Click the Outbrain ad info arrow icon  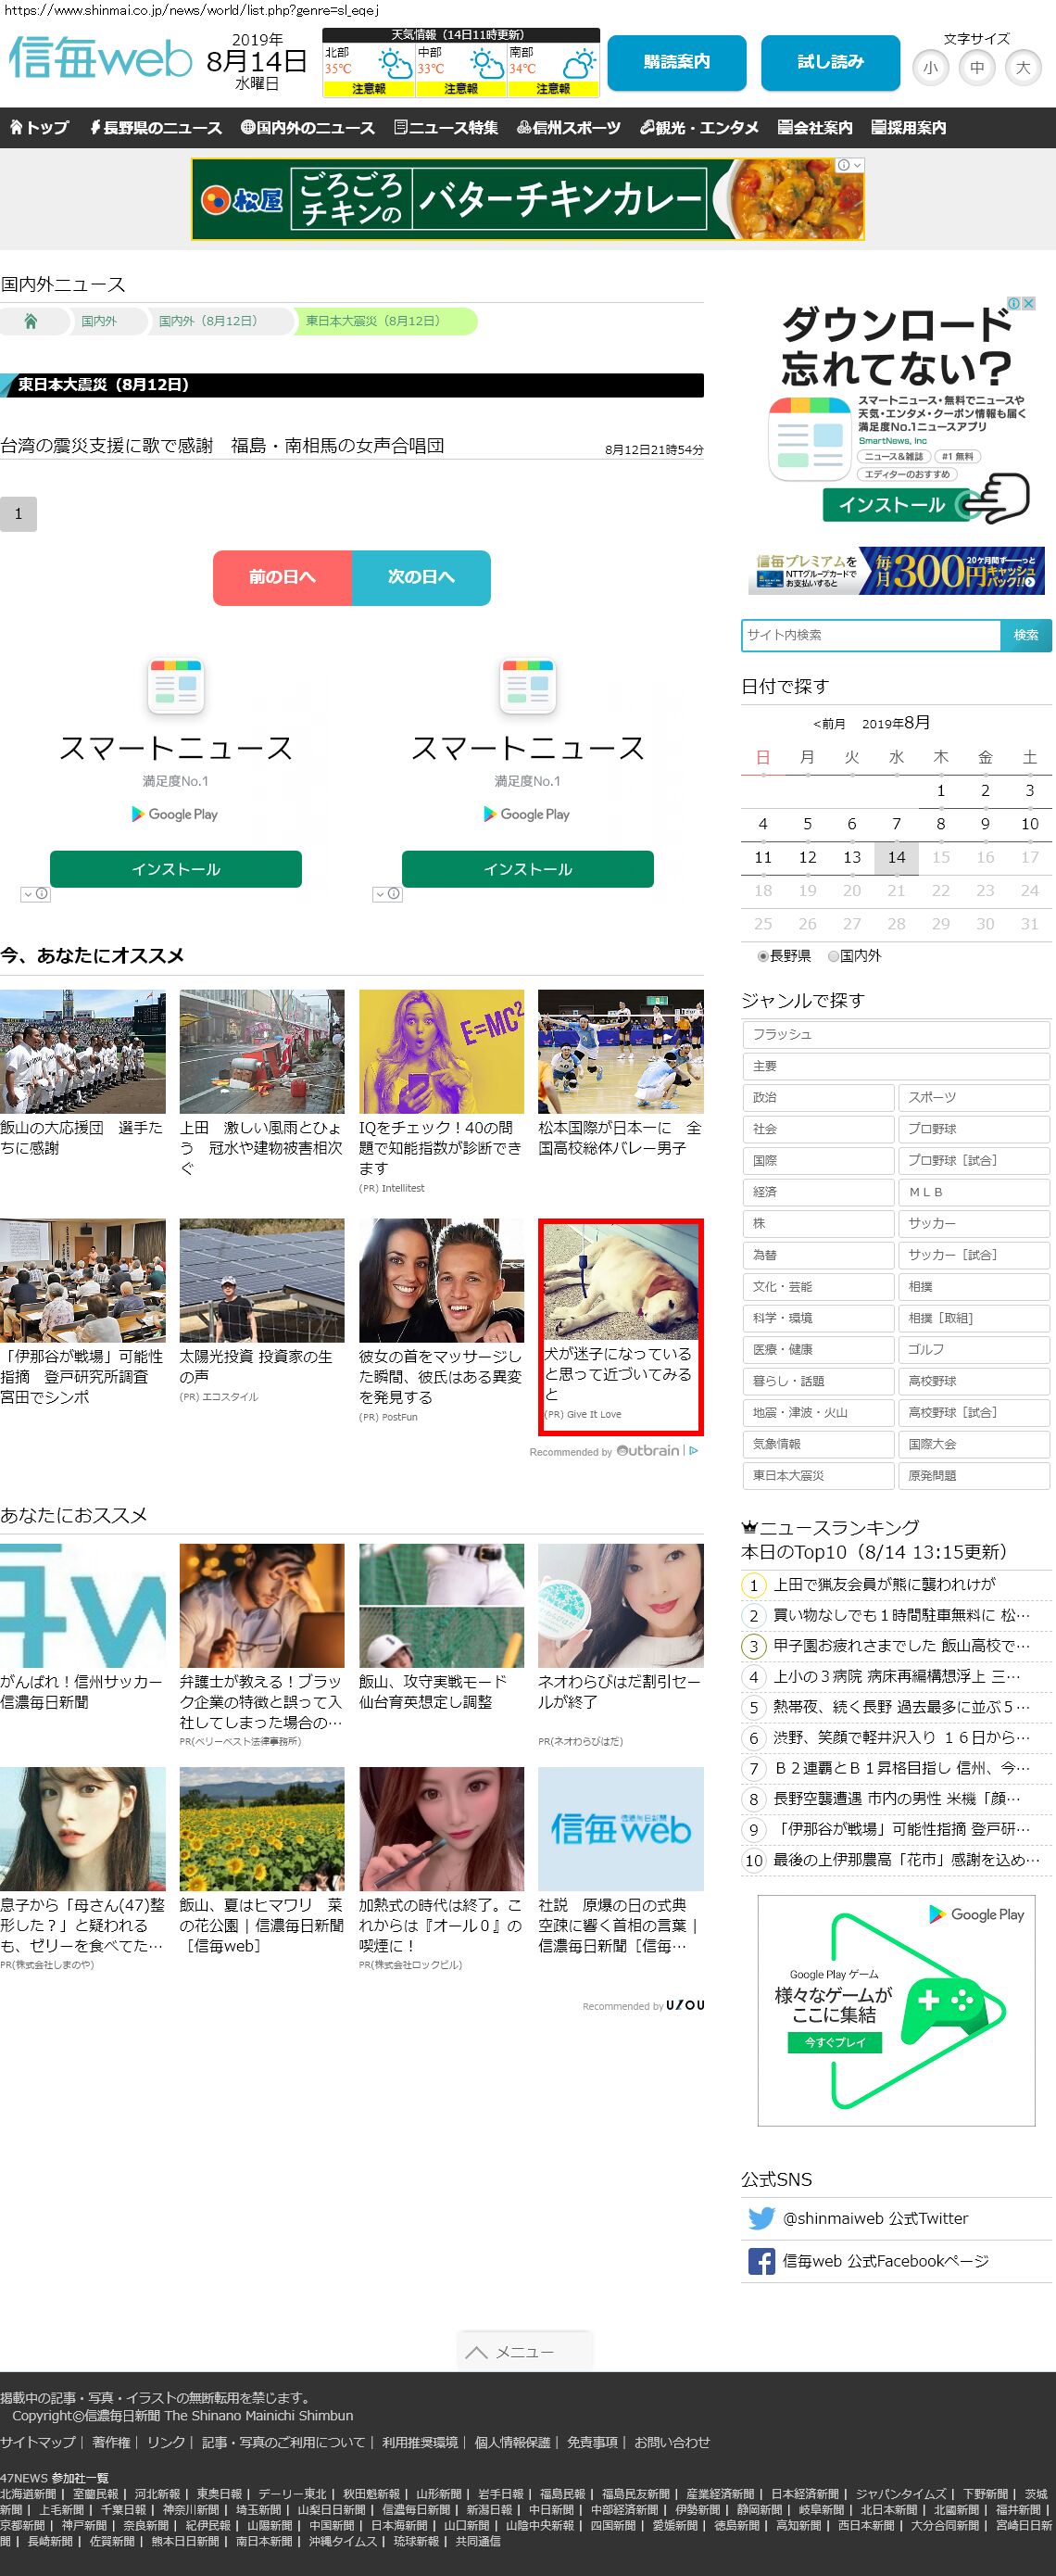694,1450
